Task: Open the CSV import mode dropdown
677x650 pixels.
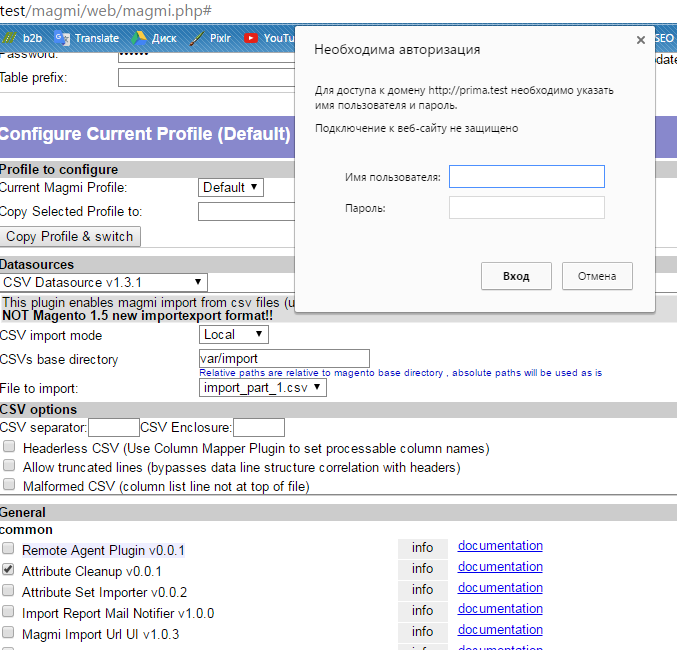Action: click(x=234, y=334)
